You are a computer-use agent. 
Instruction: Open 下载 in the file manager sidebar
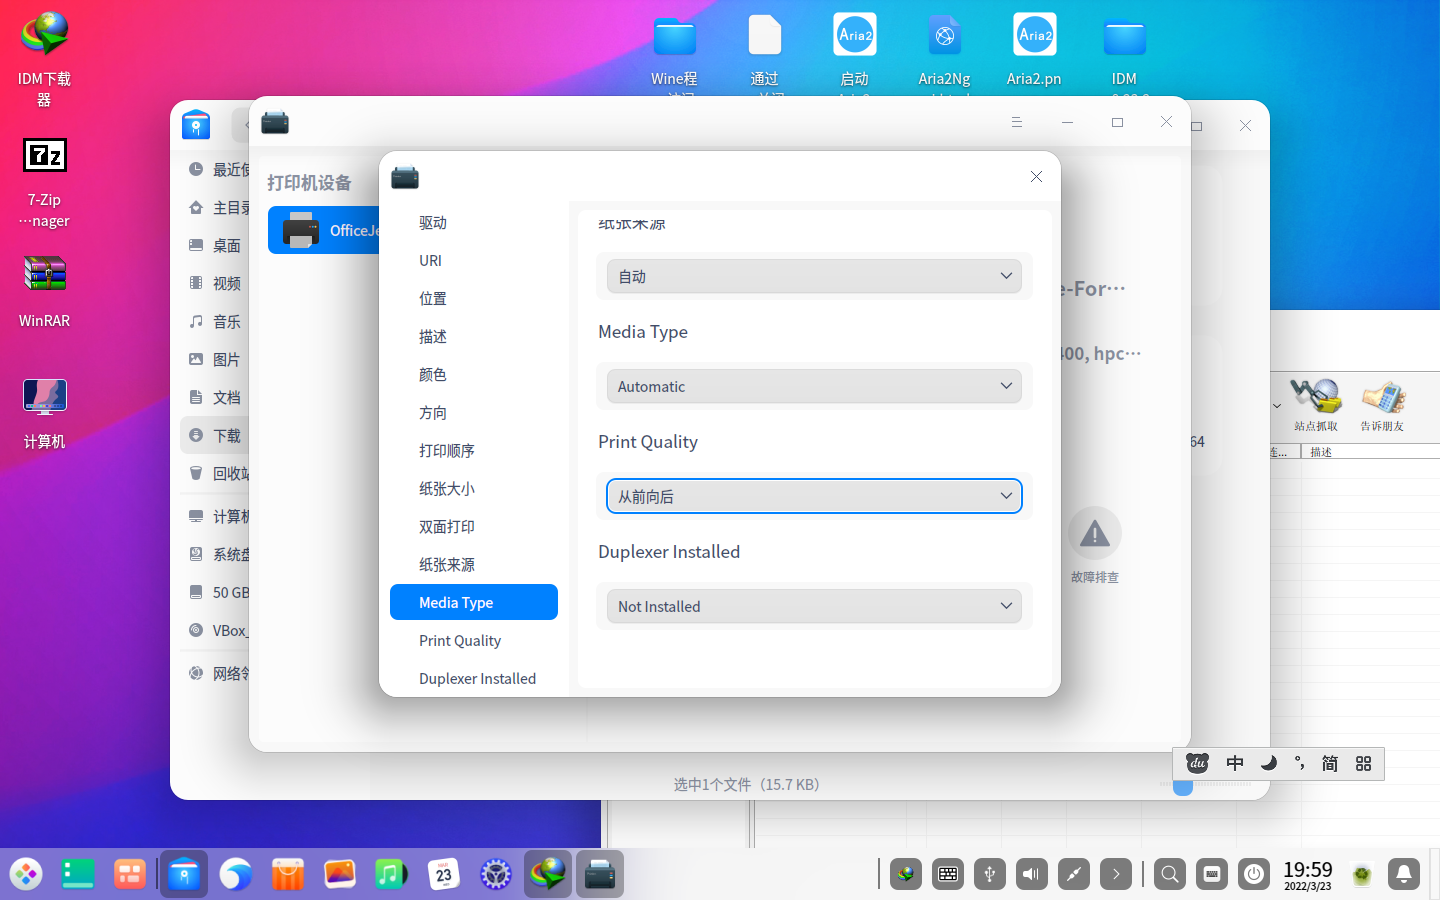[215, 436]
